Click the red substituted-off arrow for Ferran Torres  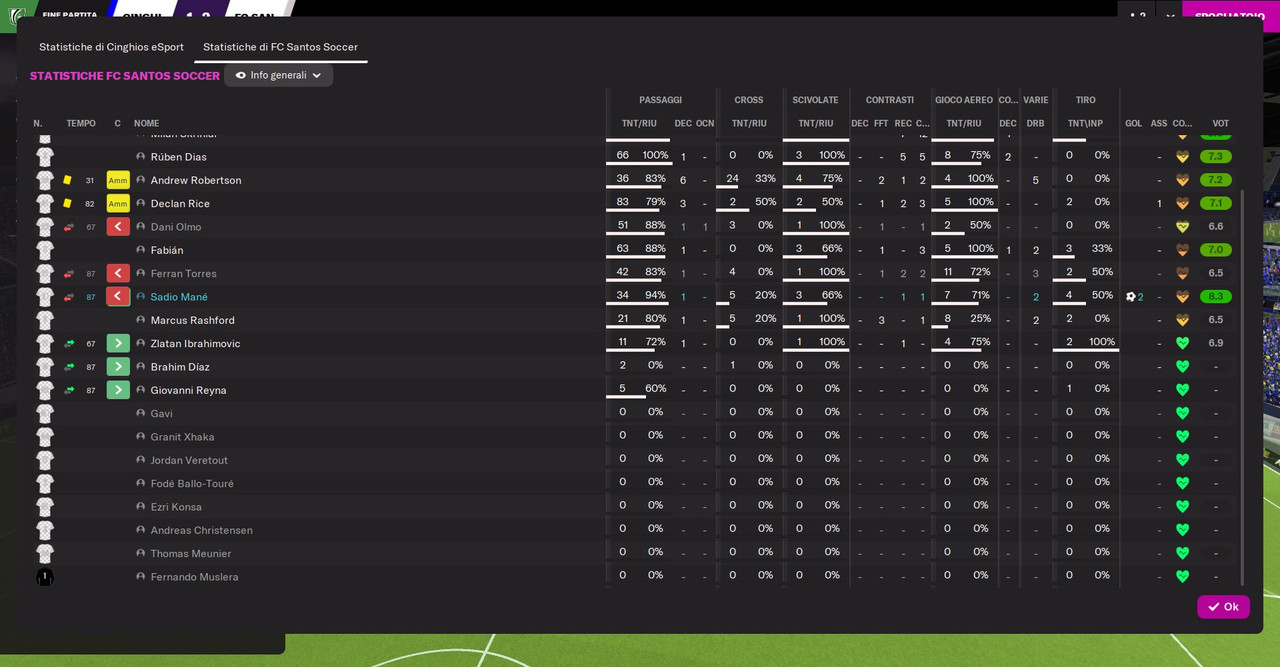118,273
